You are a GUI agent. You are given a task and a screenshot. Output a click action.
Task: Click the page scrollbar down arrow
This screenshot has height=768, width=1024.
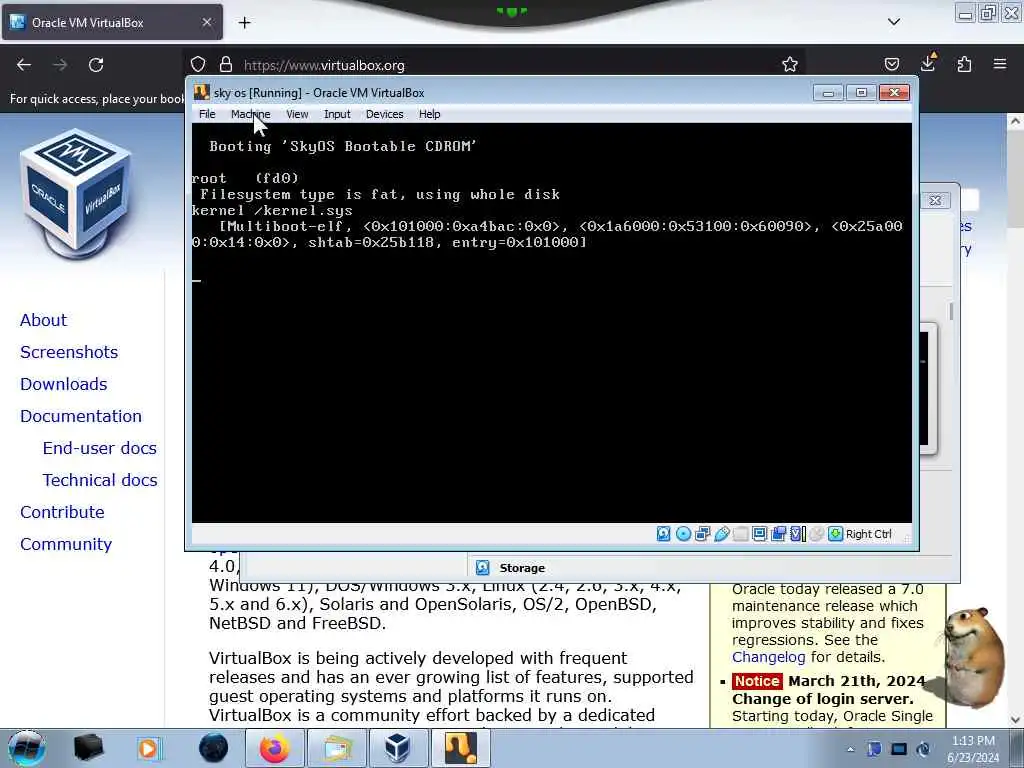click(x=1015, y=720)
